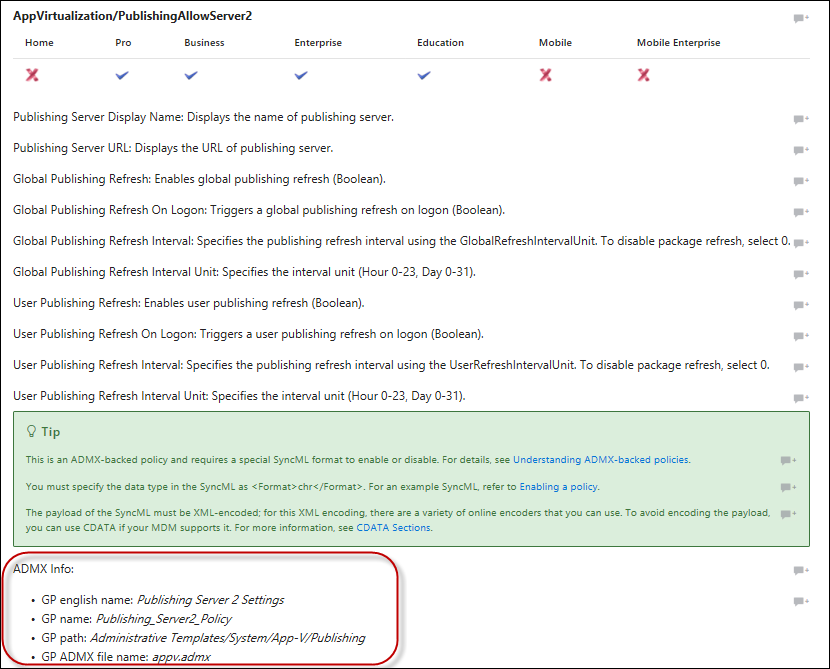Click comment icon next to CDATA payload tip
830x669 pixels.
coord(788,514)
